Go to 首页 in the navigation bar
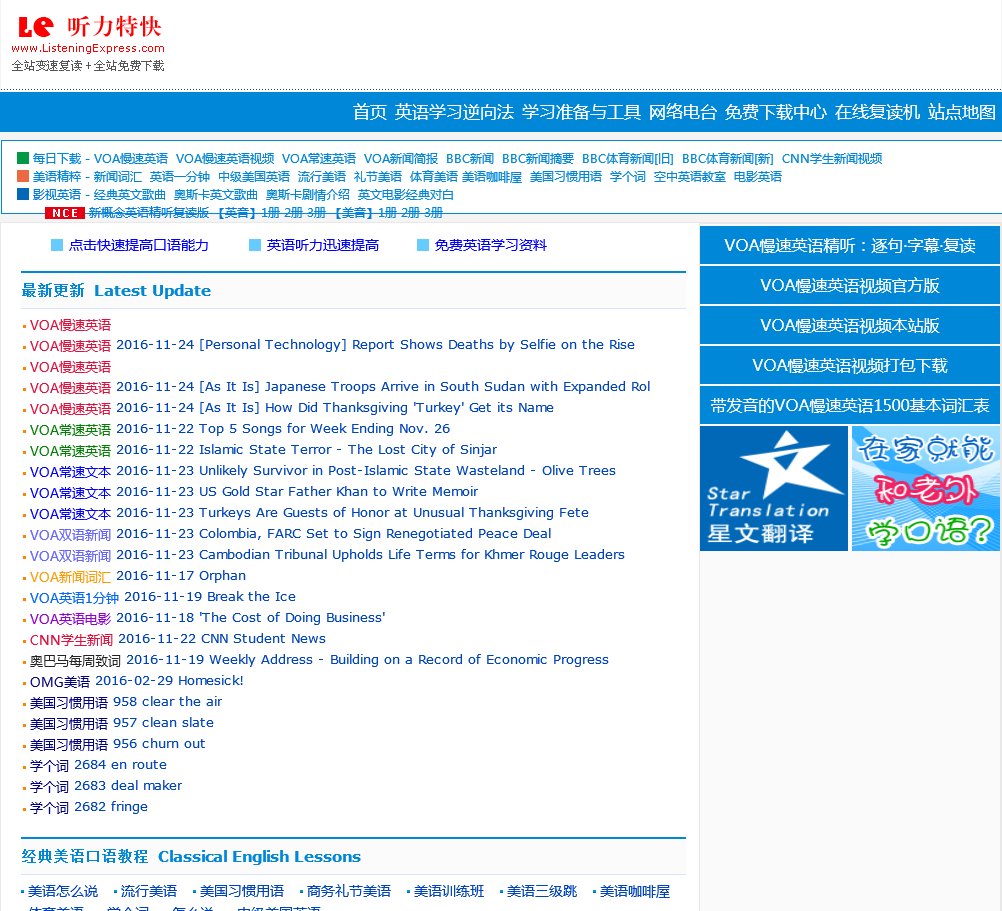This screenshot has width=1002, height=911. [370, 112]
